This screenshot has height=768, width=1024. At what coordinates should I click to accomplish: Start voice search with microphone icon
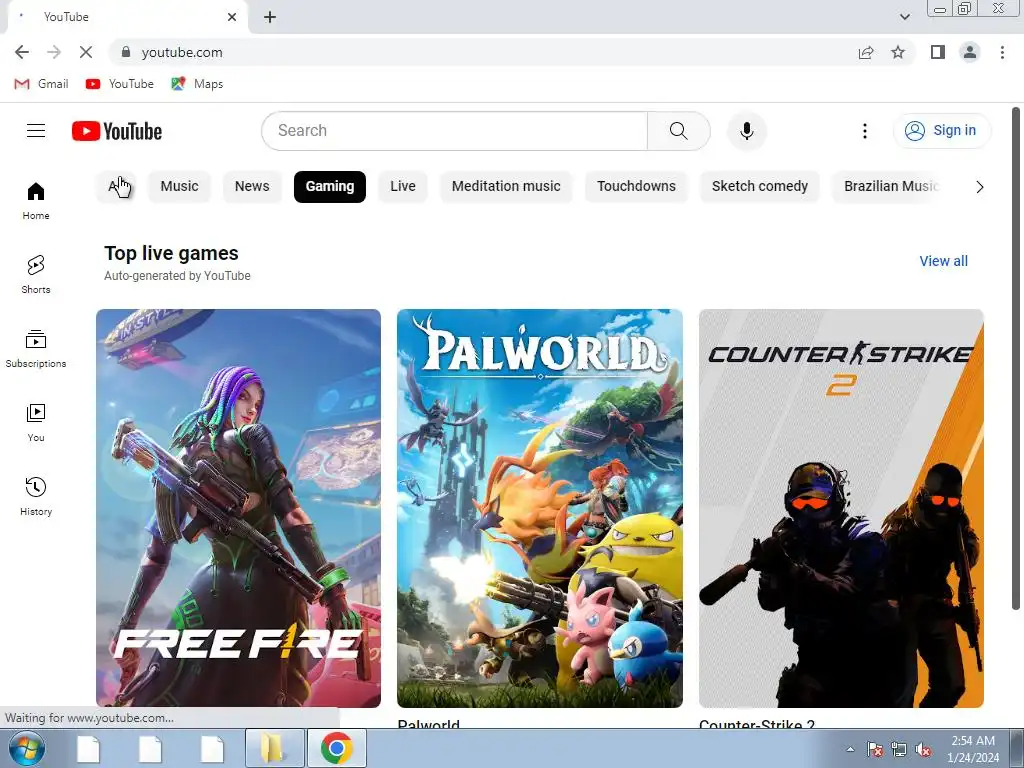[x=746, y=131]
